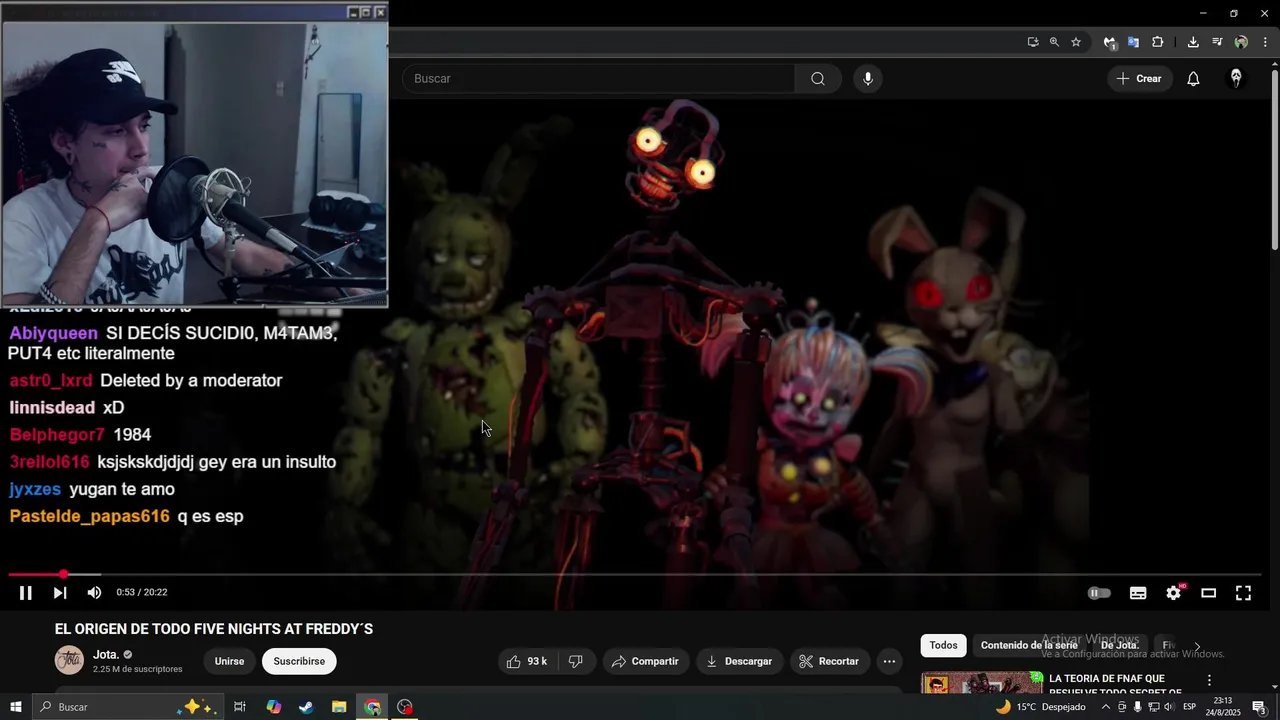The height and width of the screenshot is (720, 1280).
Task: Open Task View on the taskbar
Action: pos(240,707)
